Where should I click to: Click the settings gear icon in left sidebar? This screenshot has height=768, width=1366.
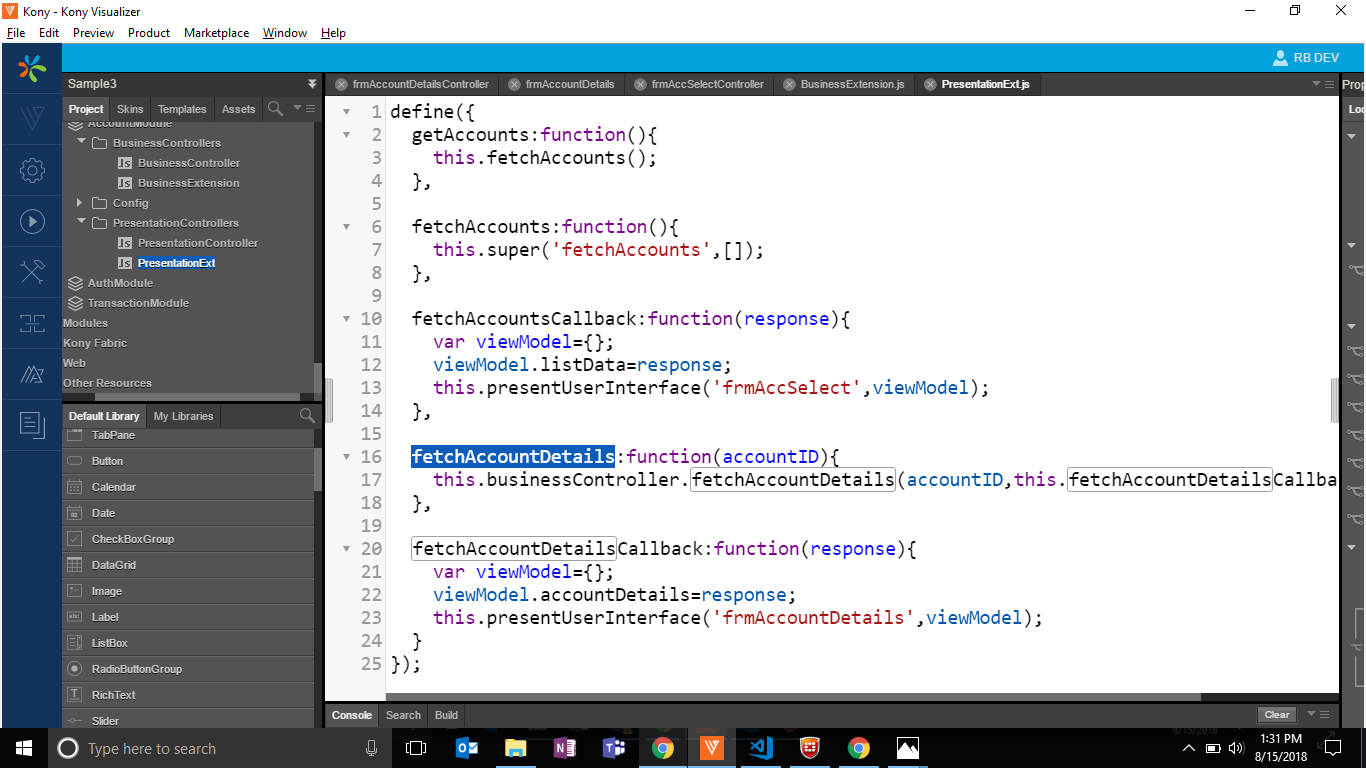[x=32, y=171]
